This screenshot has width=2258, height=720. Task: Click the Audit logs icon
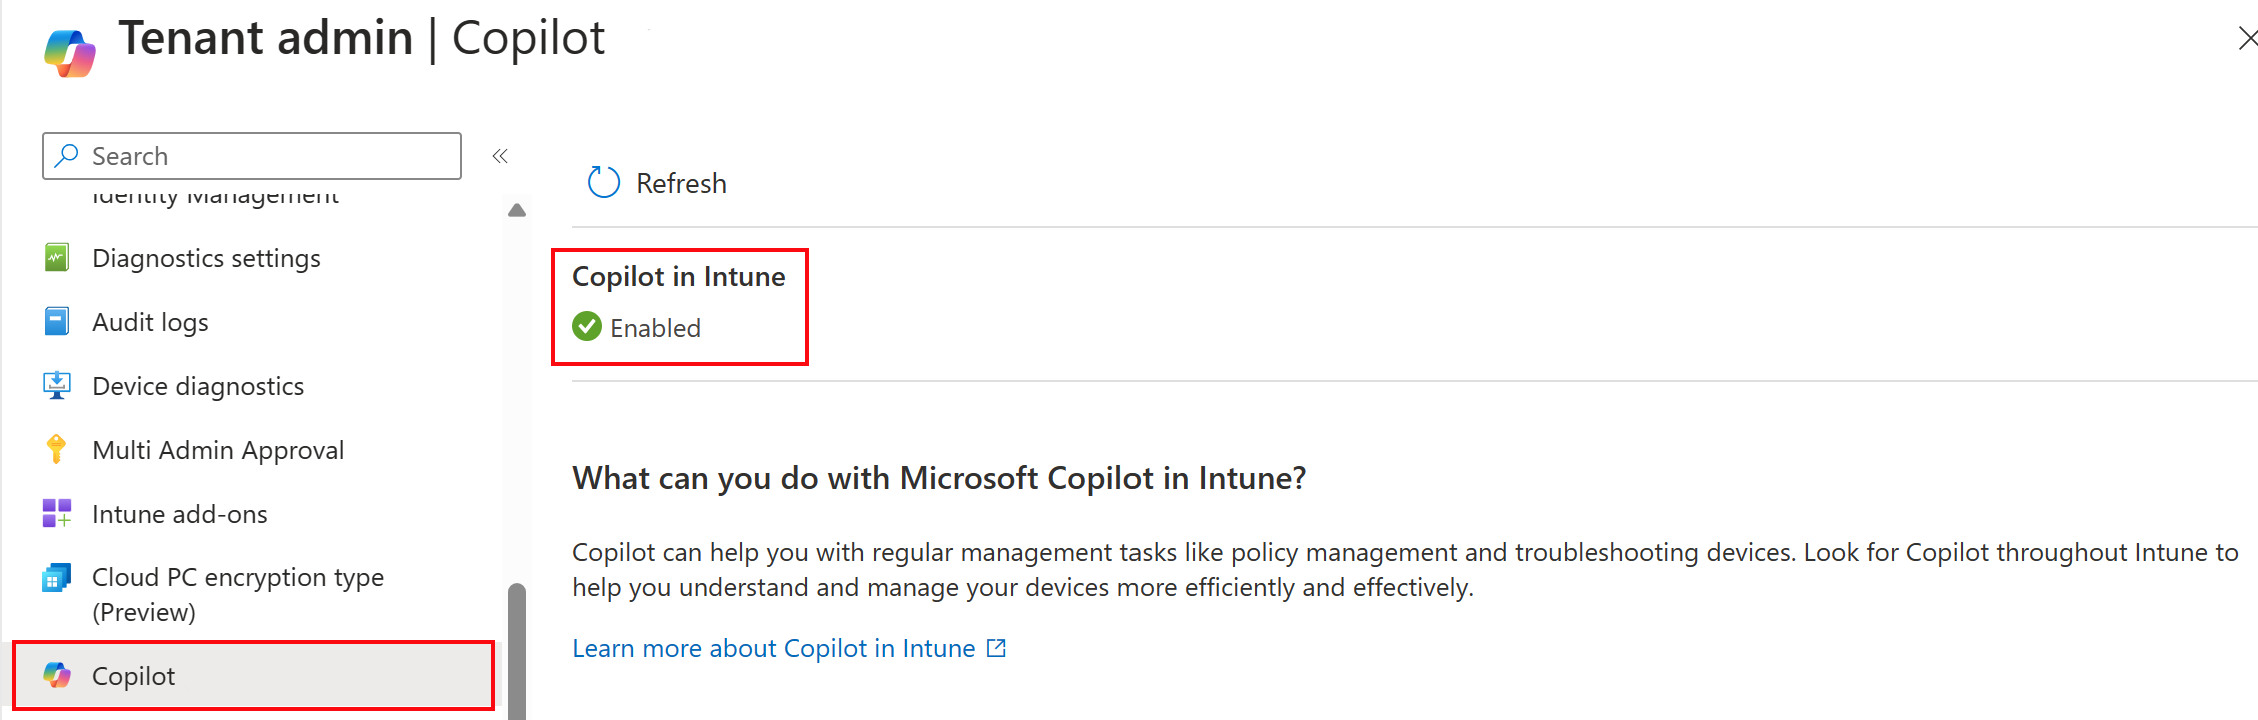[x=57, y=321]
